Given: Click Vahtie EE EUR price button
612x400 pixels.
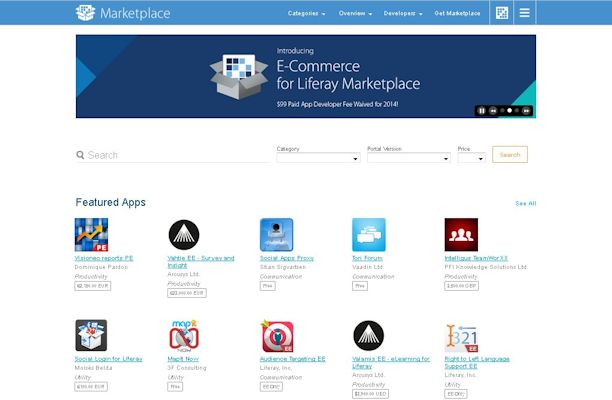Looking at the screenshot, I should click(187, 293).
